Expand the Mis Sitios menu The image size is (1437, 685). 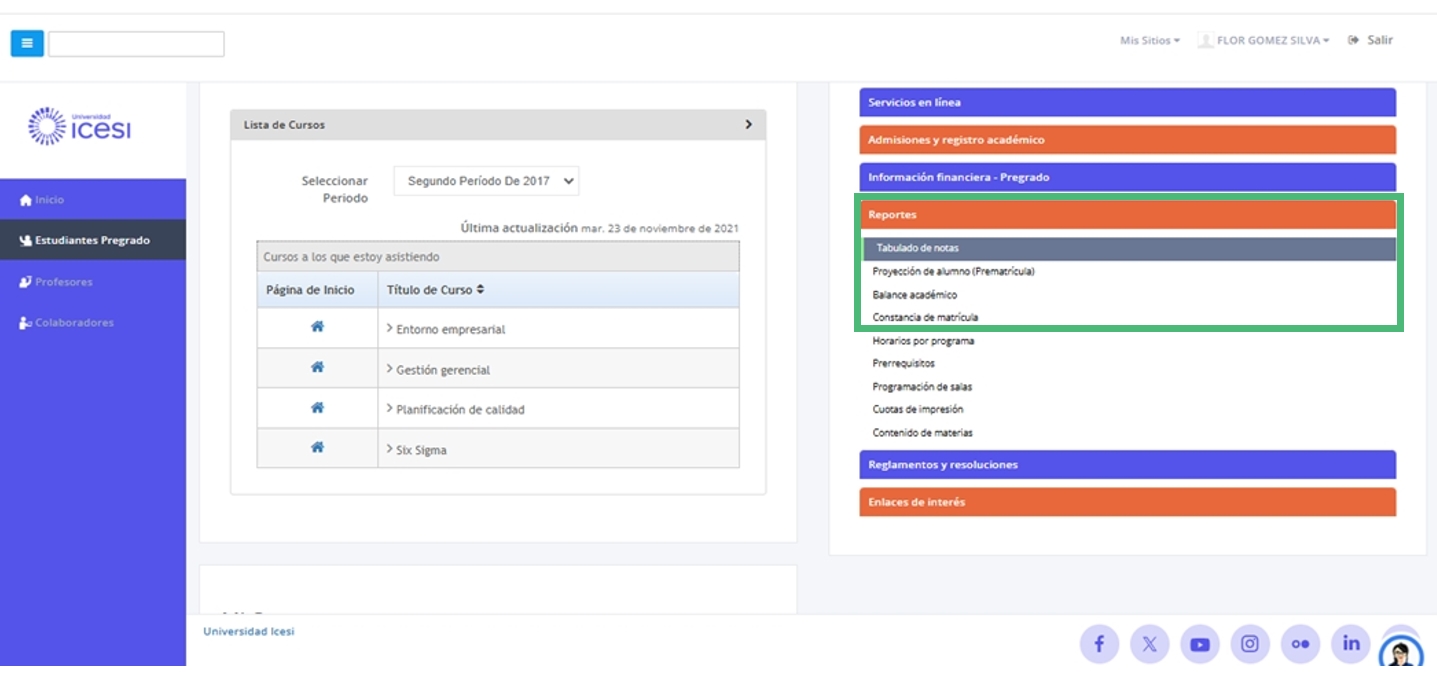click(1149, 41)
